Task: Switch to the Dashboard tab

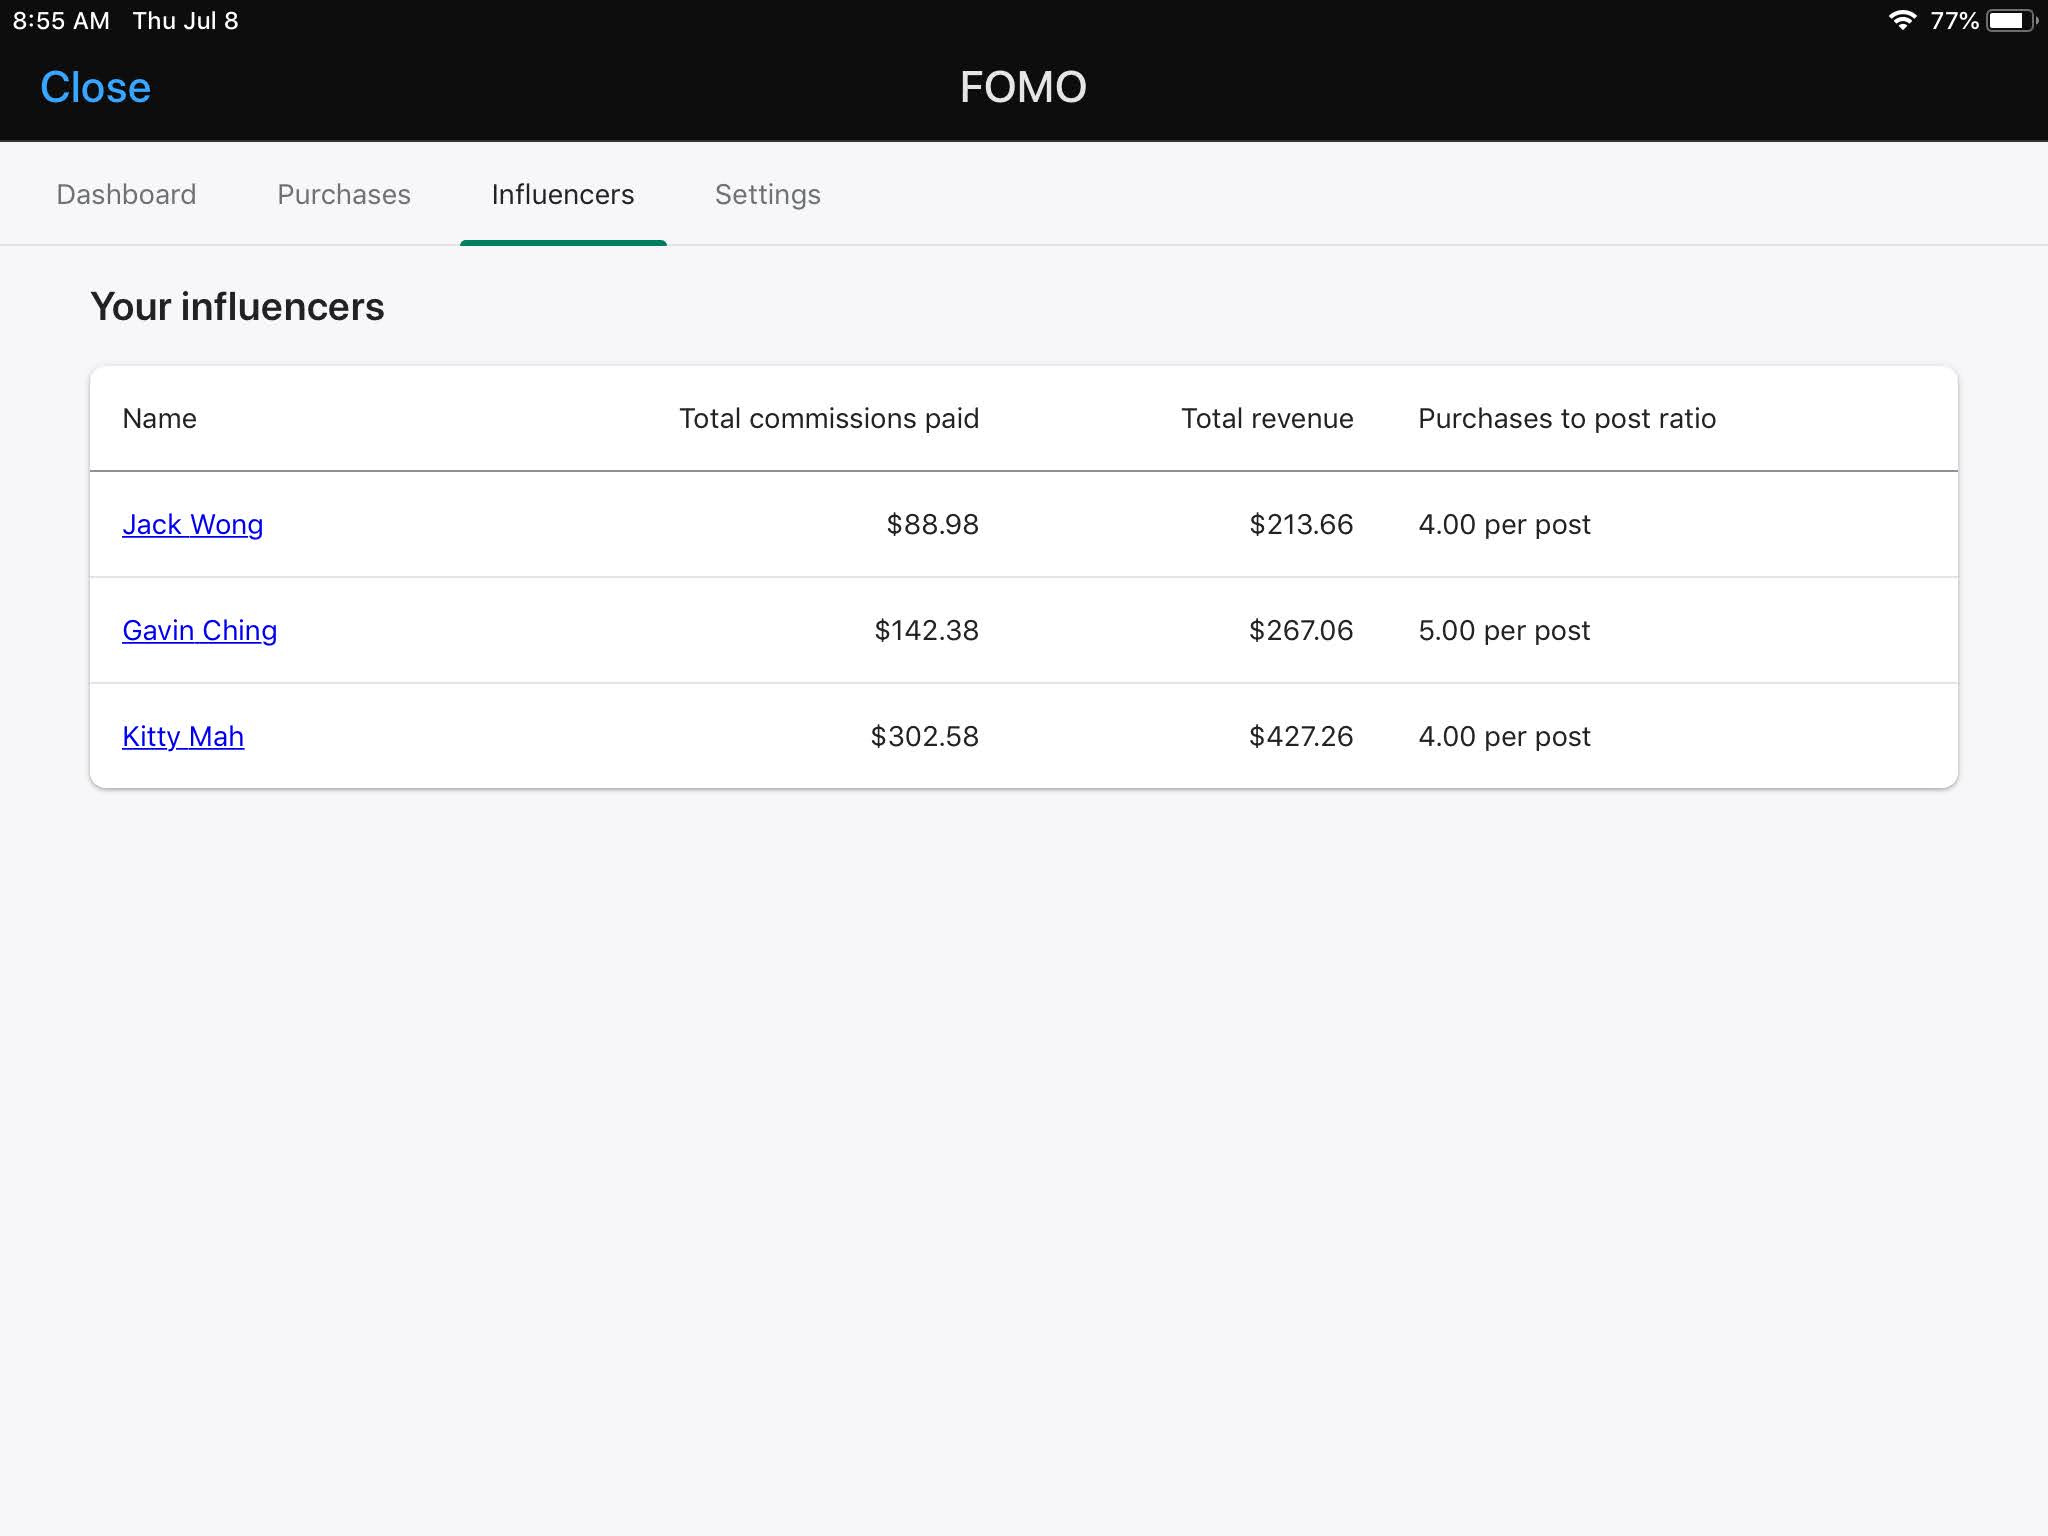Action: coord(126,194)
